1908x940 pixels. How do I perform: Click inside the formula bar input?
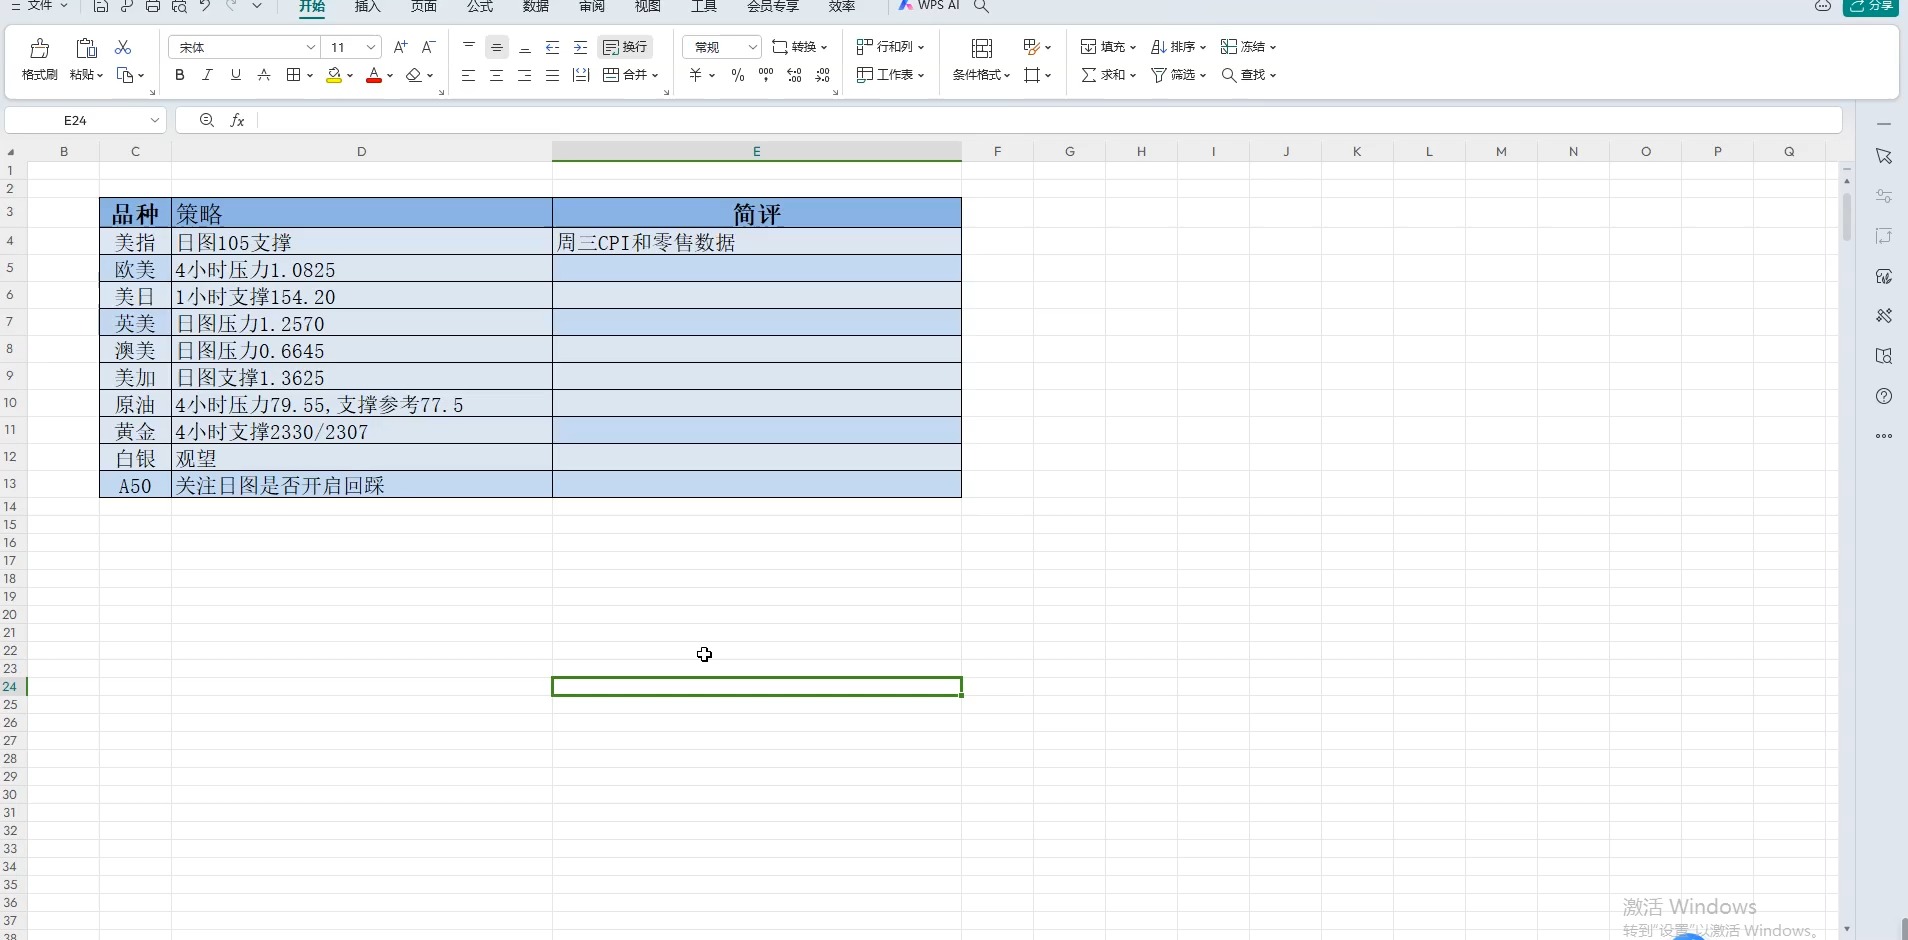[x=1050, y=120]
